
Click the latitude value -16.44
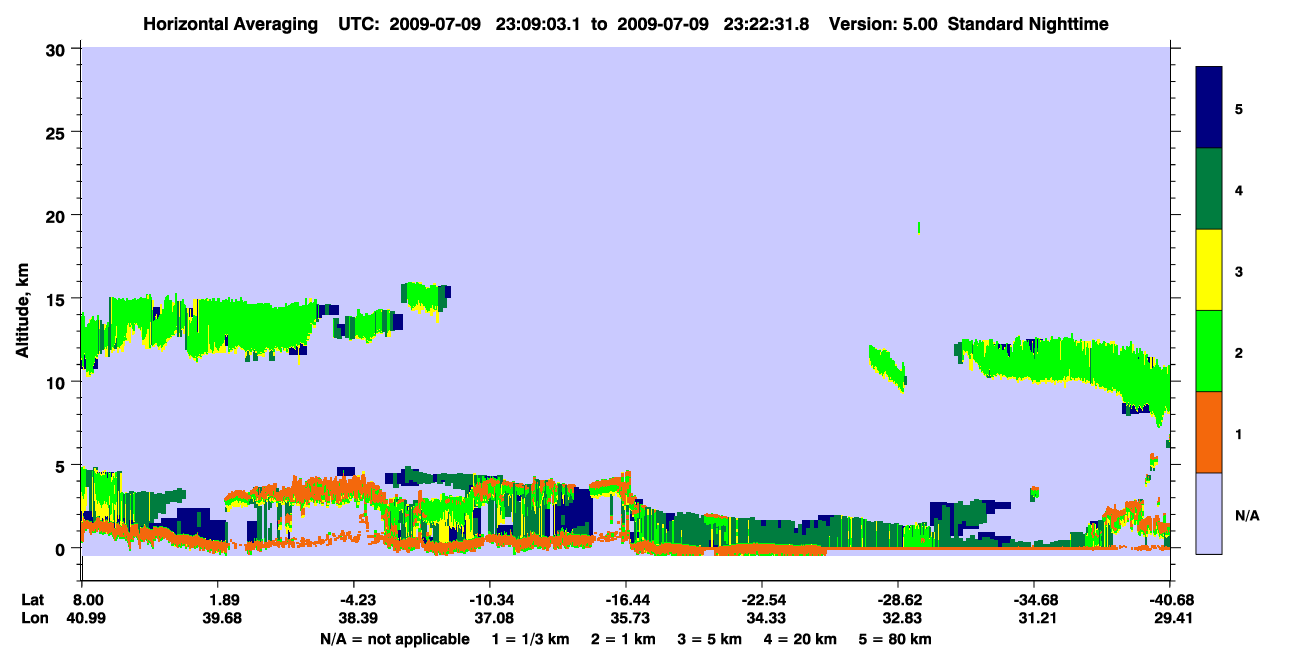[626, 600]
